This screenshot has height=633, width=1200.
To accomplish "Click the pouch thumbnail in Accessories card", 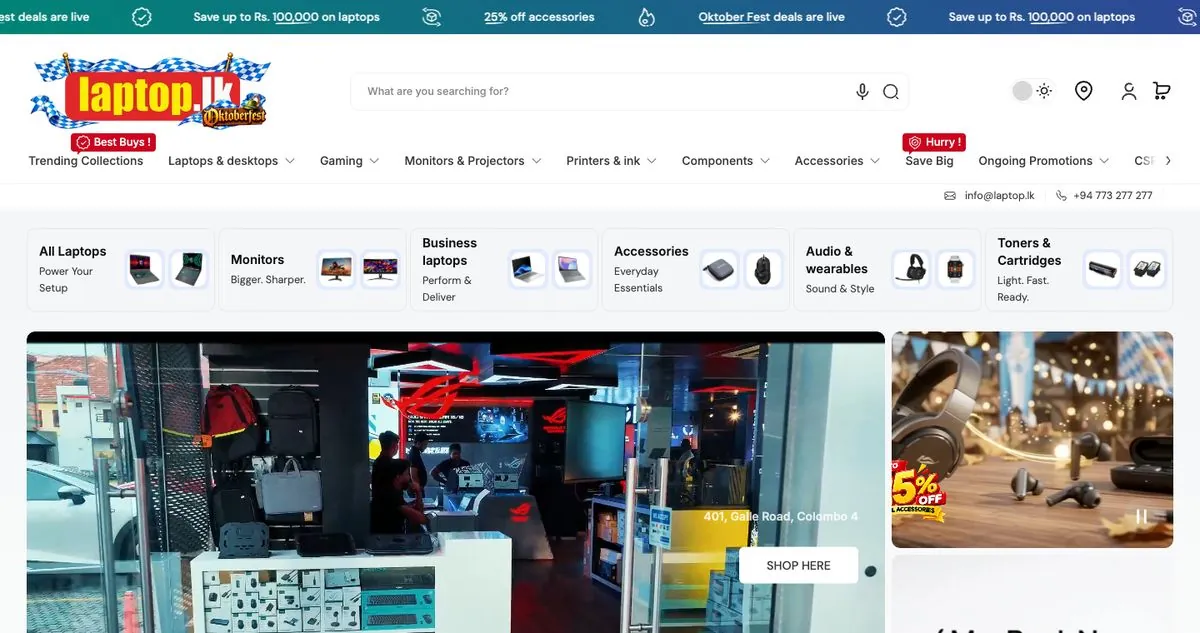I will (x=720, y=269).
